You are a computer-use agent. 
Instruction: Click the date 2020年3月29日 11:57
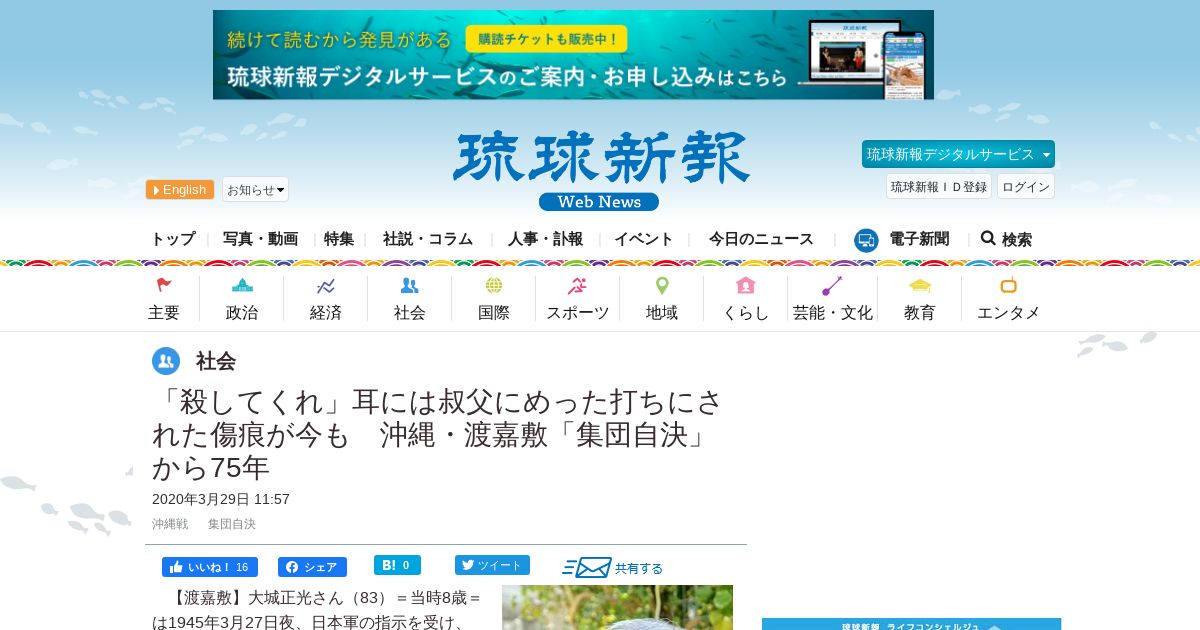(x=221, y=499)
